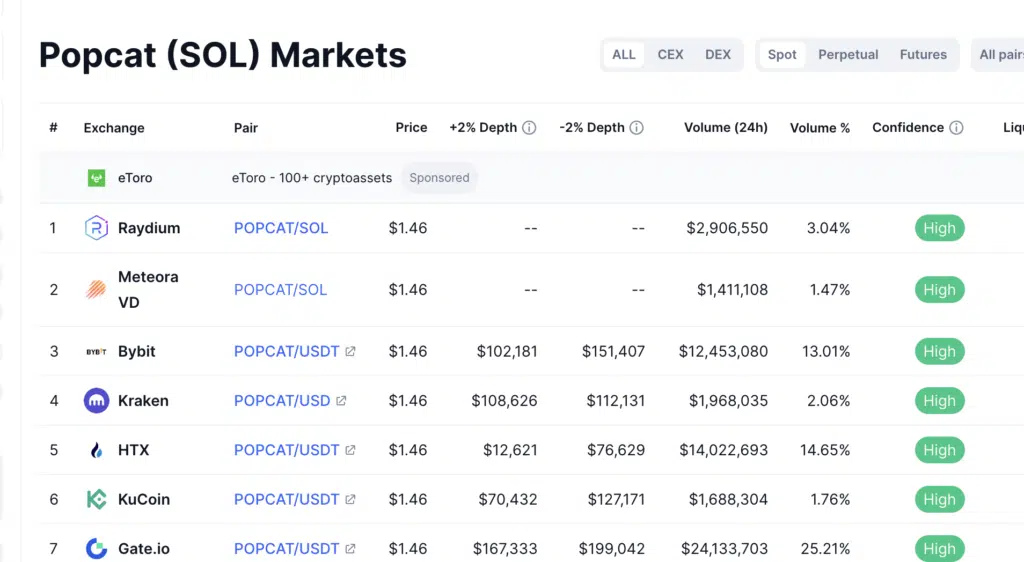Open the Gate.io exchange name
This screenshot has height=562, width=1024.
[144, 548]
